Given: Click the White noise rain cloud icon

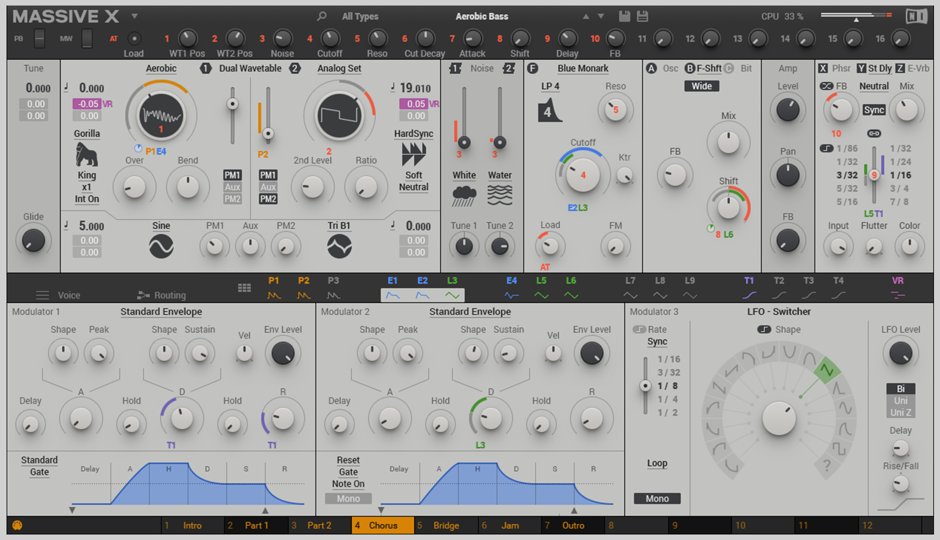Looking at the screenshot, I should 464,194.
